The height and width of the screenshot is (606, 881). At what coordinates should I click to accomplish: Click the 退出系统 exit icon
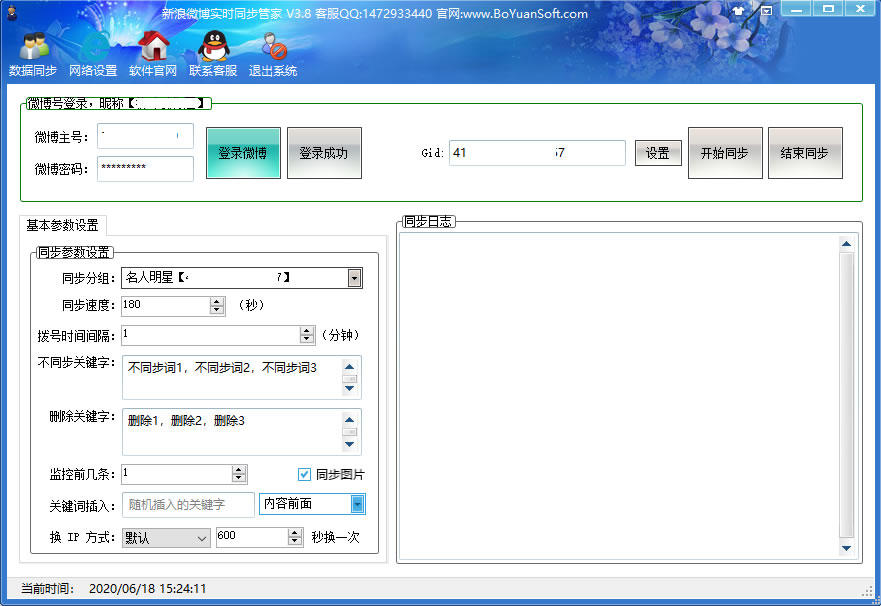273,54
